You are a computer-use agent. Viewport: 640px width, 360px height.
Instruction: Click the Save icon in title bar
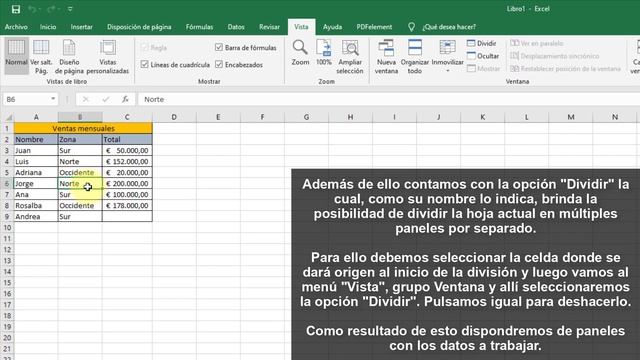click(16, 9)
